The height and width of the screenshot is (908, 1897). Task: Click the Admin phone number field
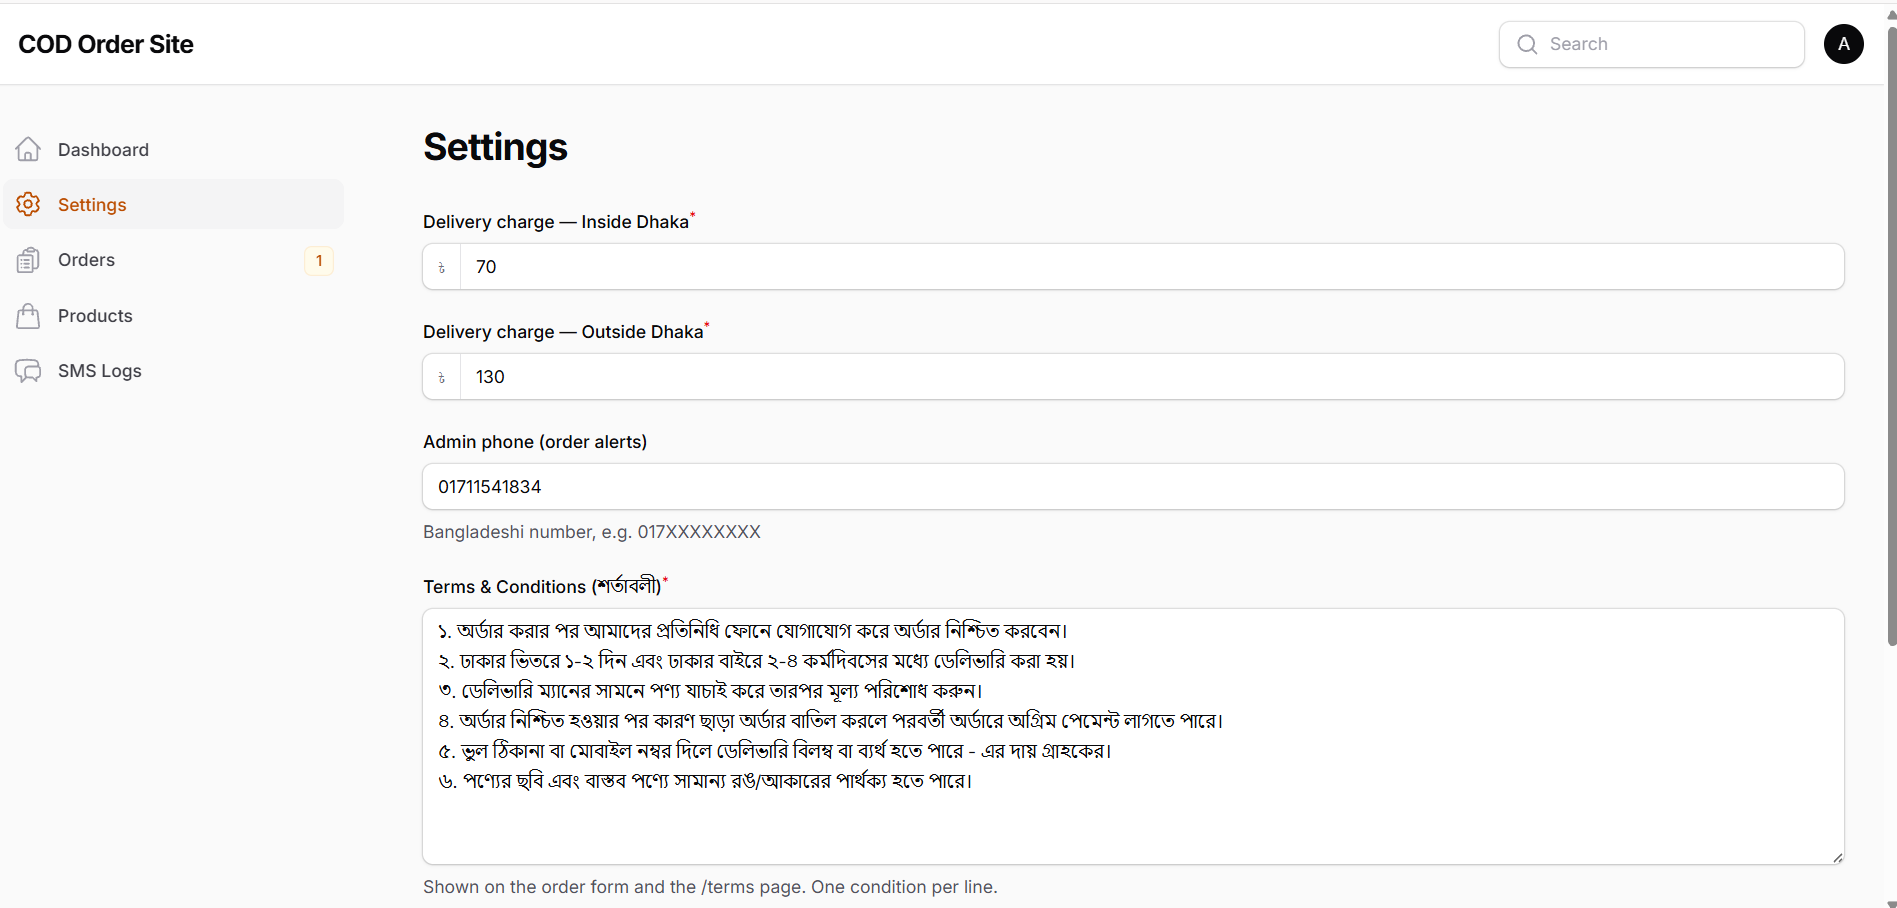1133,487
